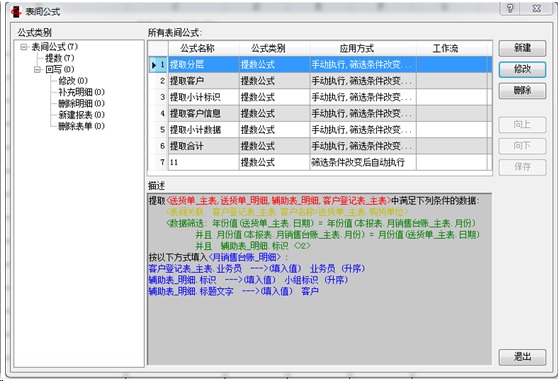The width and height of the screenshot is (558, 381).
Task: Collapse the 表间公式 (7) tree node
Action: (23, 47)
